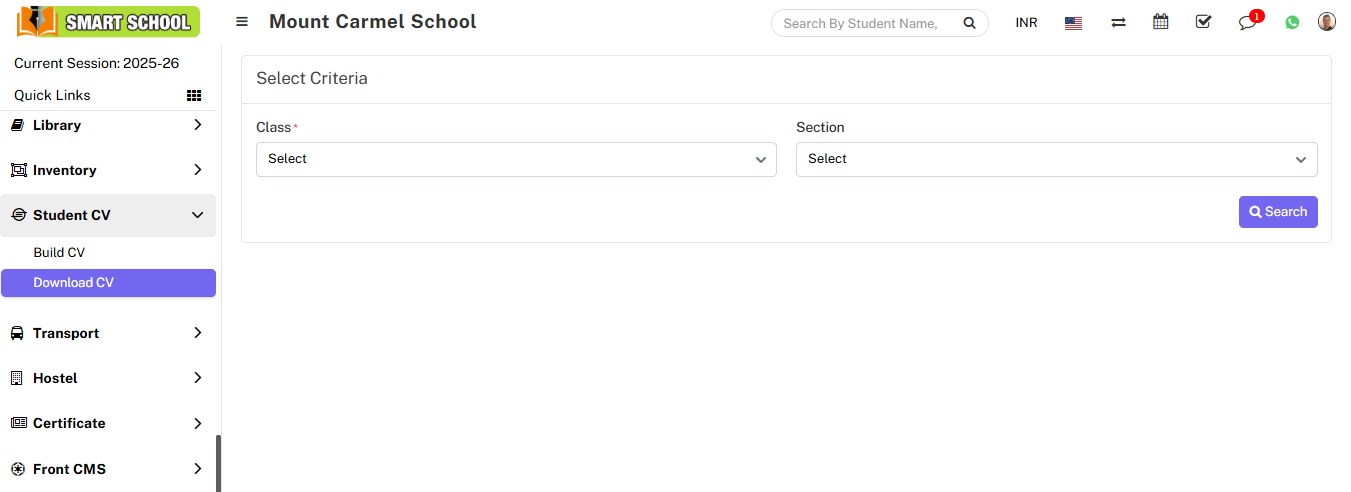This screenshot has height=492, width=1351.
Task: Open the Class dropdown
Action: pyautogui.click(x=516, y=159)
